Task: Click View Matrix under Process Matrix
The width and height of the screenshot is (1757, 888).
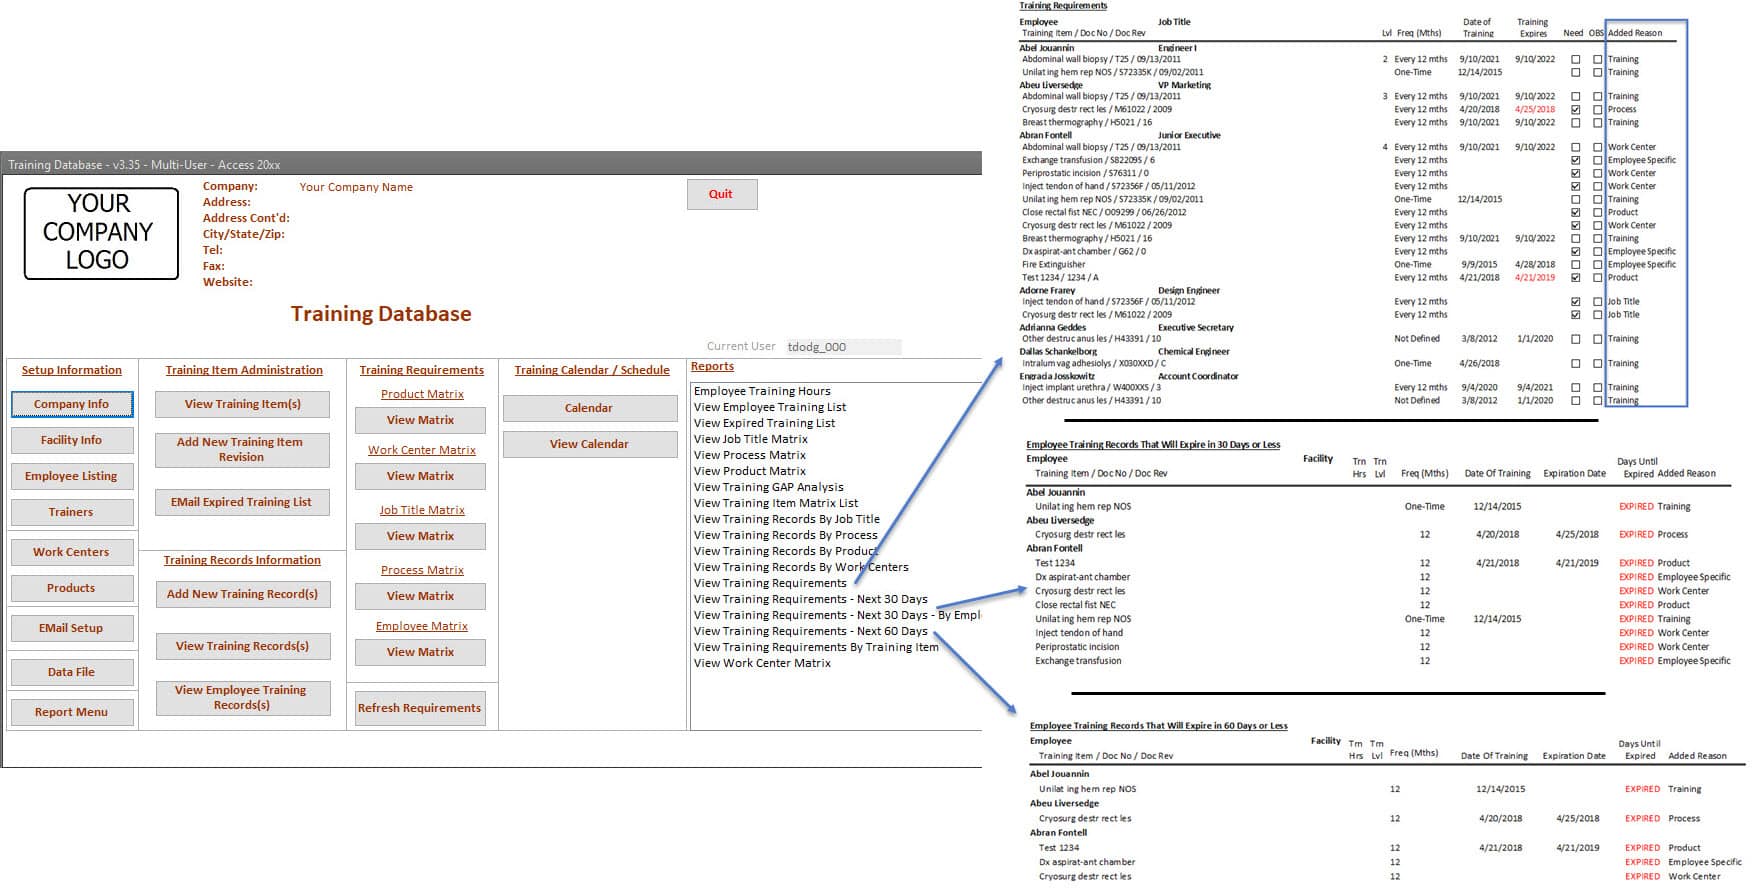Action: coord(421,596)
